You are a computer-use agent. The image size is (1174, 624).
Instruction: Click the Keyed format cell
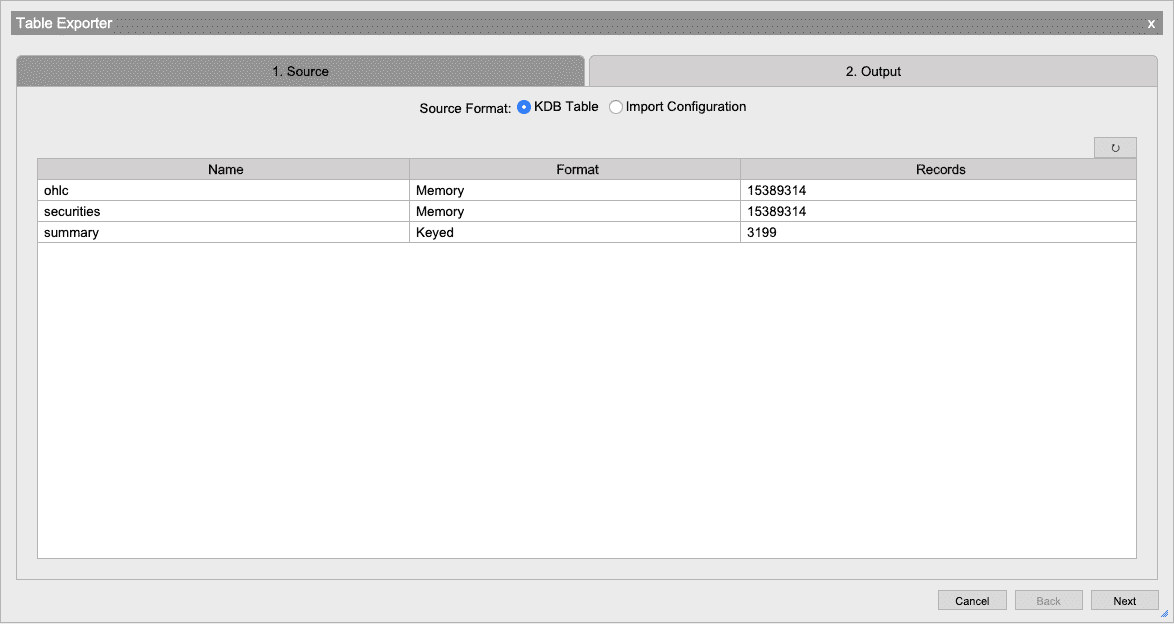click(x=575, y=232)
